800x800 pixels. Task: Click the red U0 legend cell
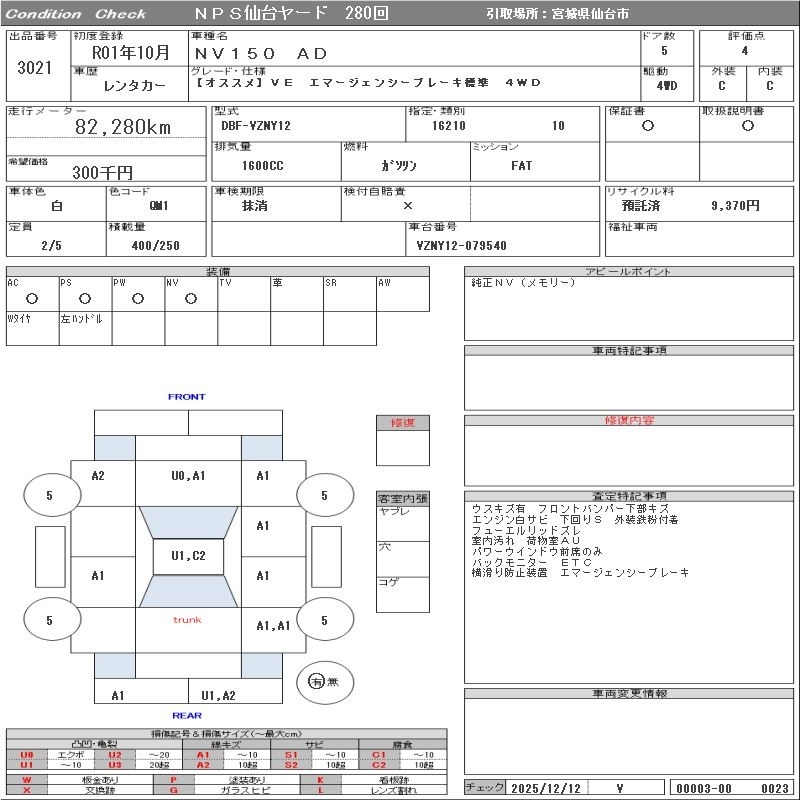point(27,755)
